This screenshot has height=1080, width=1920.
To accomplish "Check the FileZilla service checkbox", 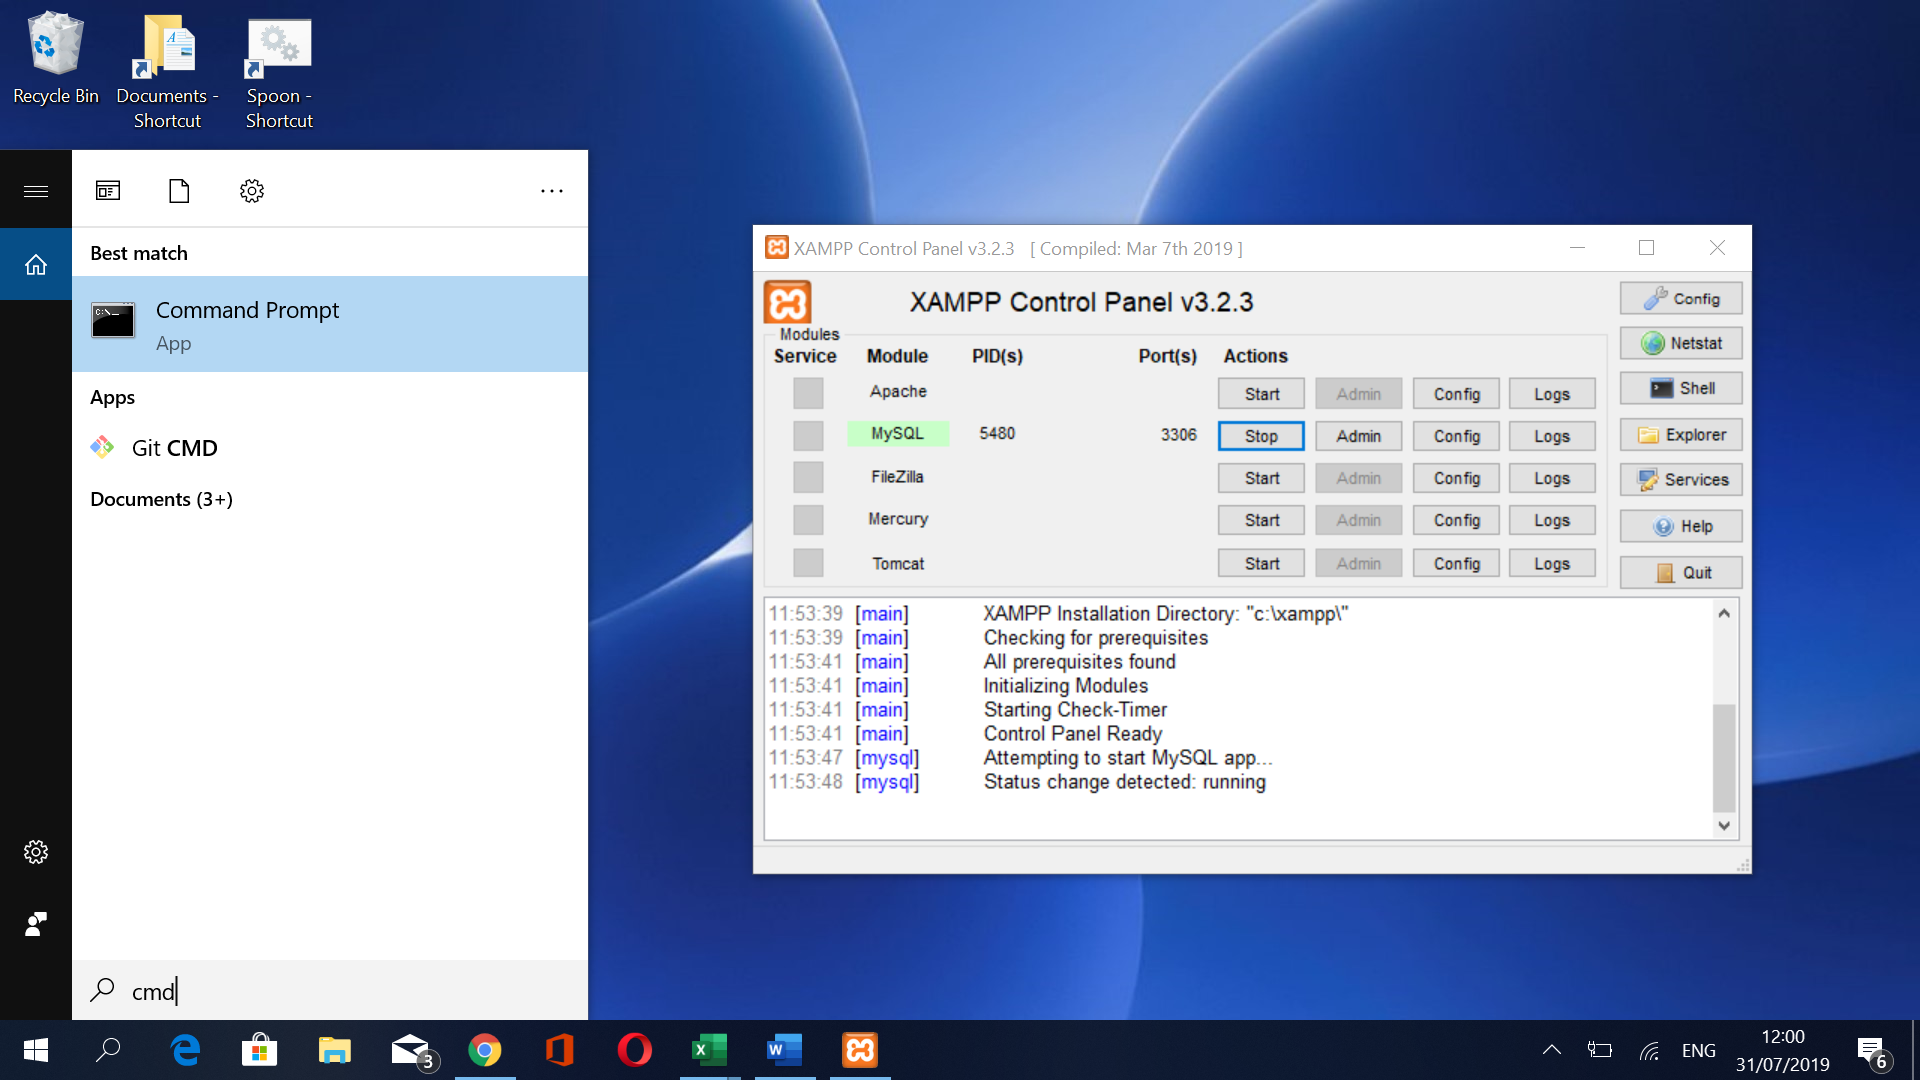I will coord(807,477).
